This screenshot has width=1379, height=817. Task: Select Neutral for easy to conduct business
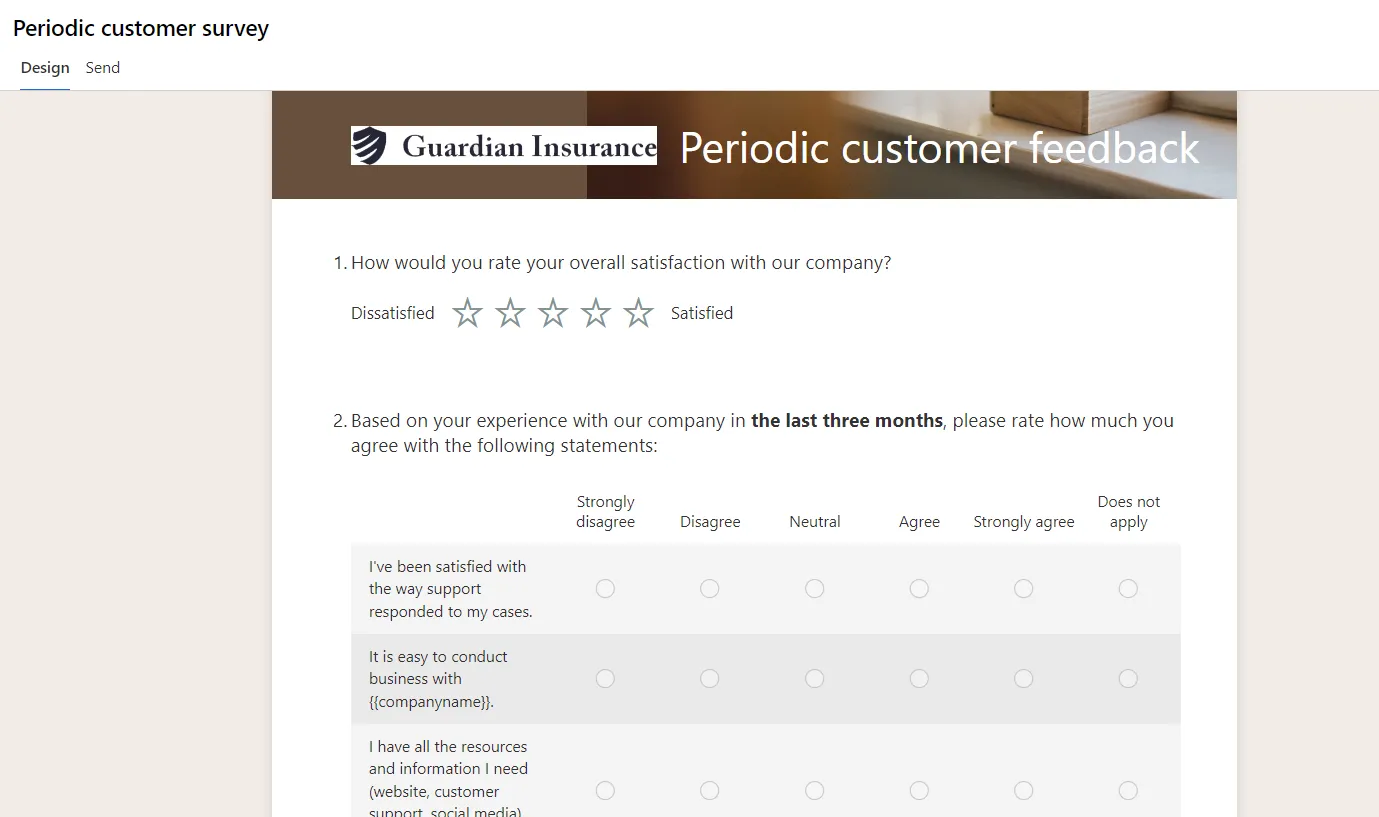815,679
